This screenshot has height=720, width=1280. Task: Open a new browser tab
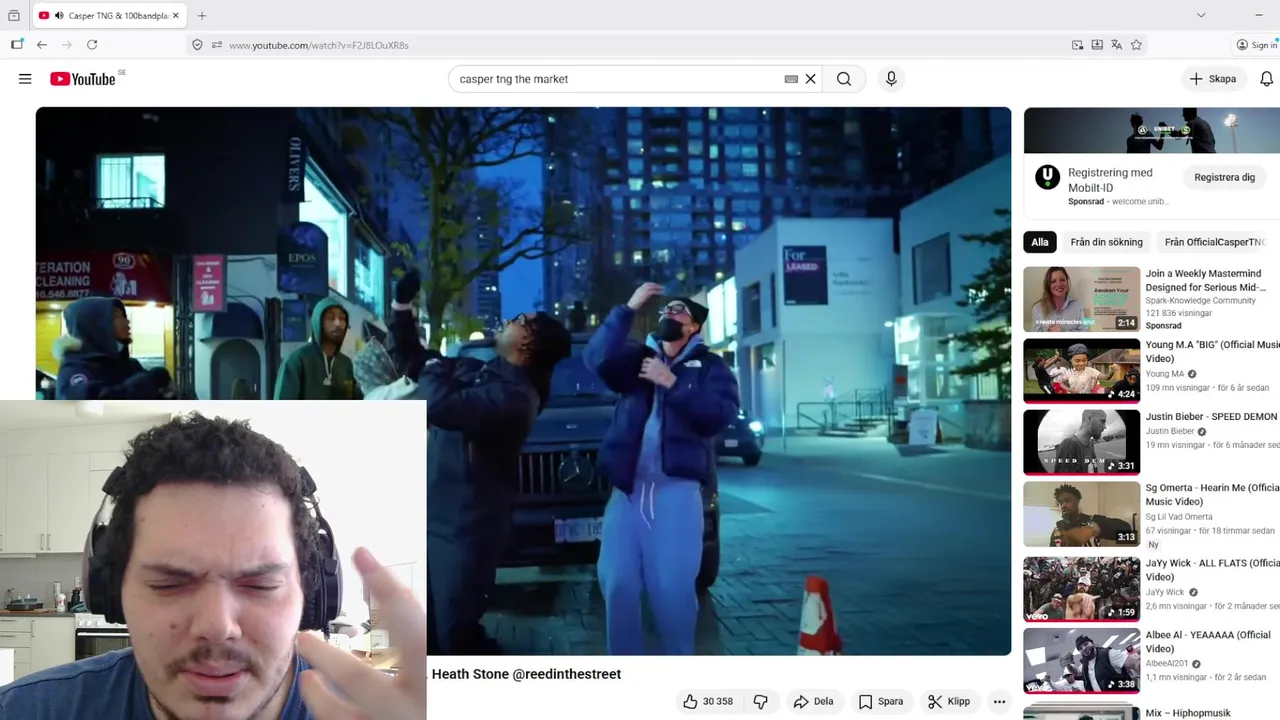coord(202,16)
